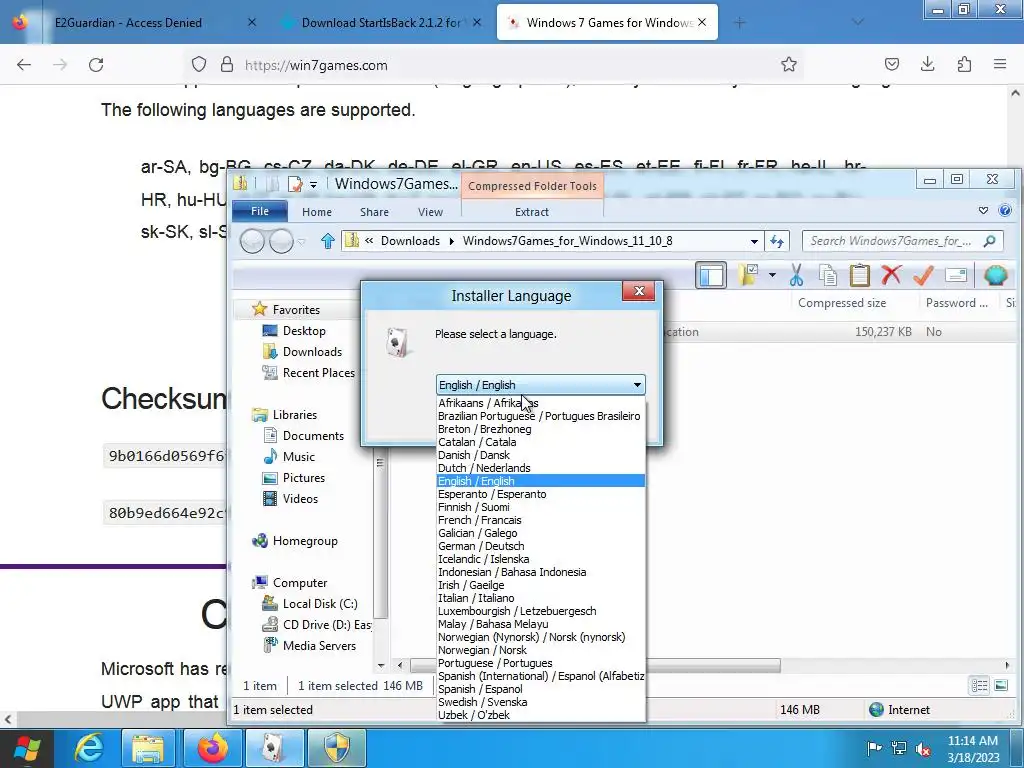Open Explorer Help question mark icon
This screenshot has width=1024, height=768.
pyautogui.click(x=1005, y=210)
